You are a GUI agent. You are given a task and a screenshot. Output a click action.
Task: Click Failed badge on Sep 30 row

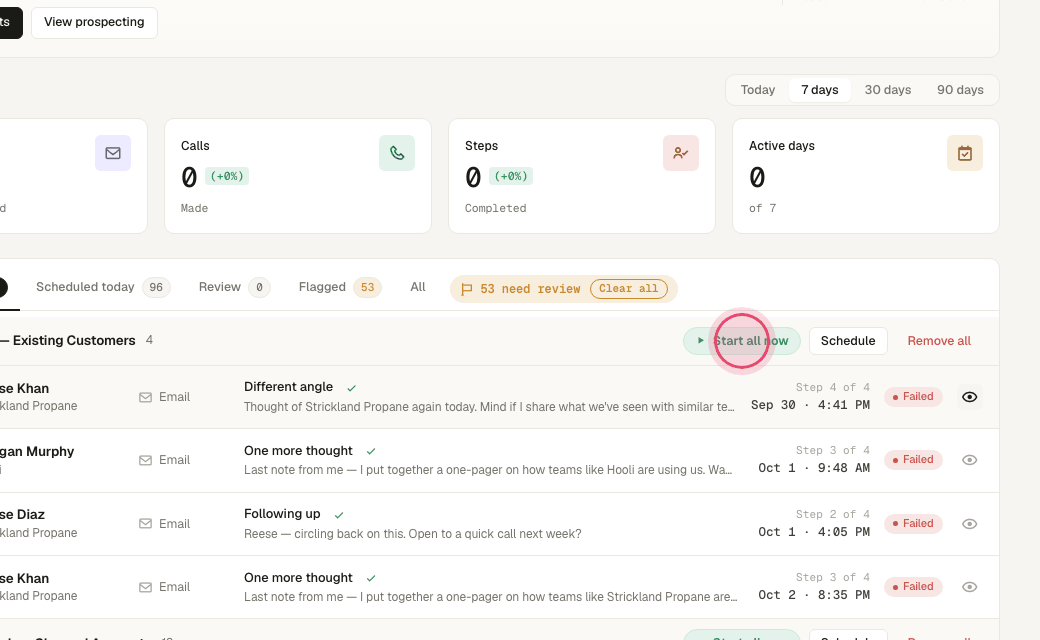pos(913,397)
